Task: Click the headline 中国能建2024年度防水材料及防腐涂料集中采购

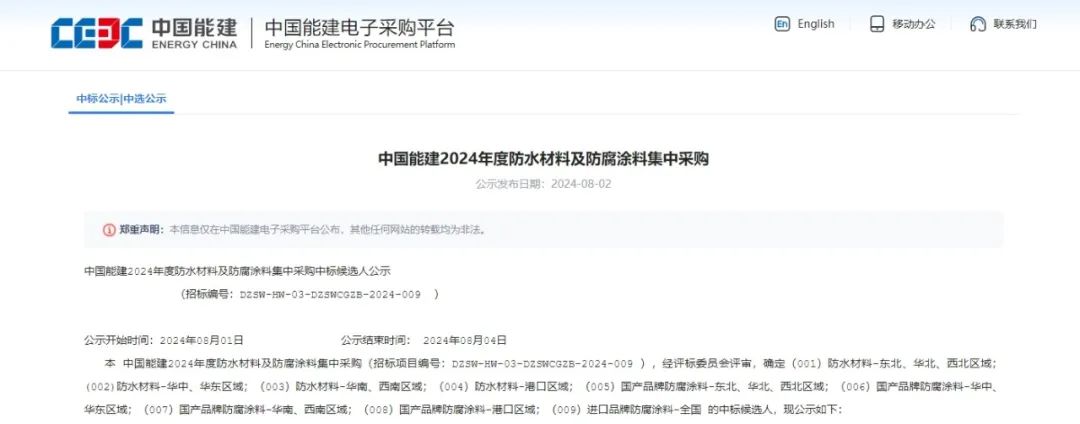Action: click(543, 159)
